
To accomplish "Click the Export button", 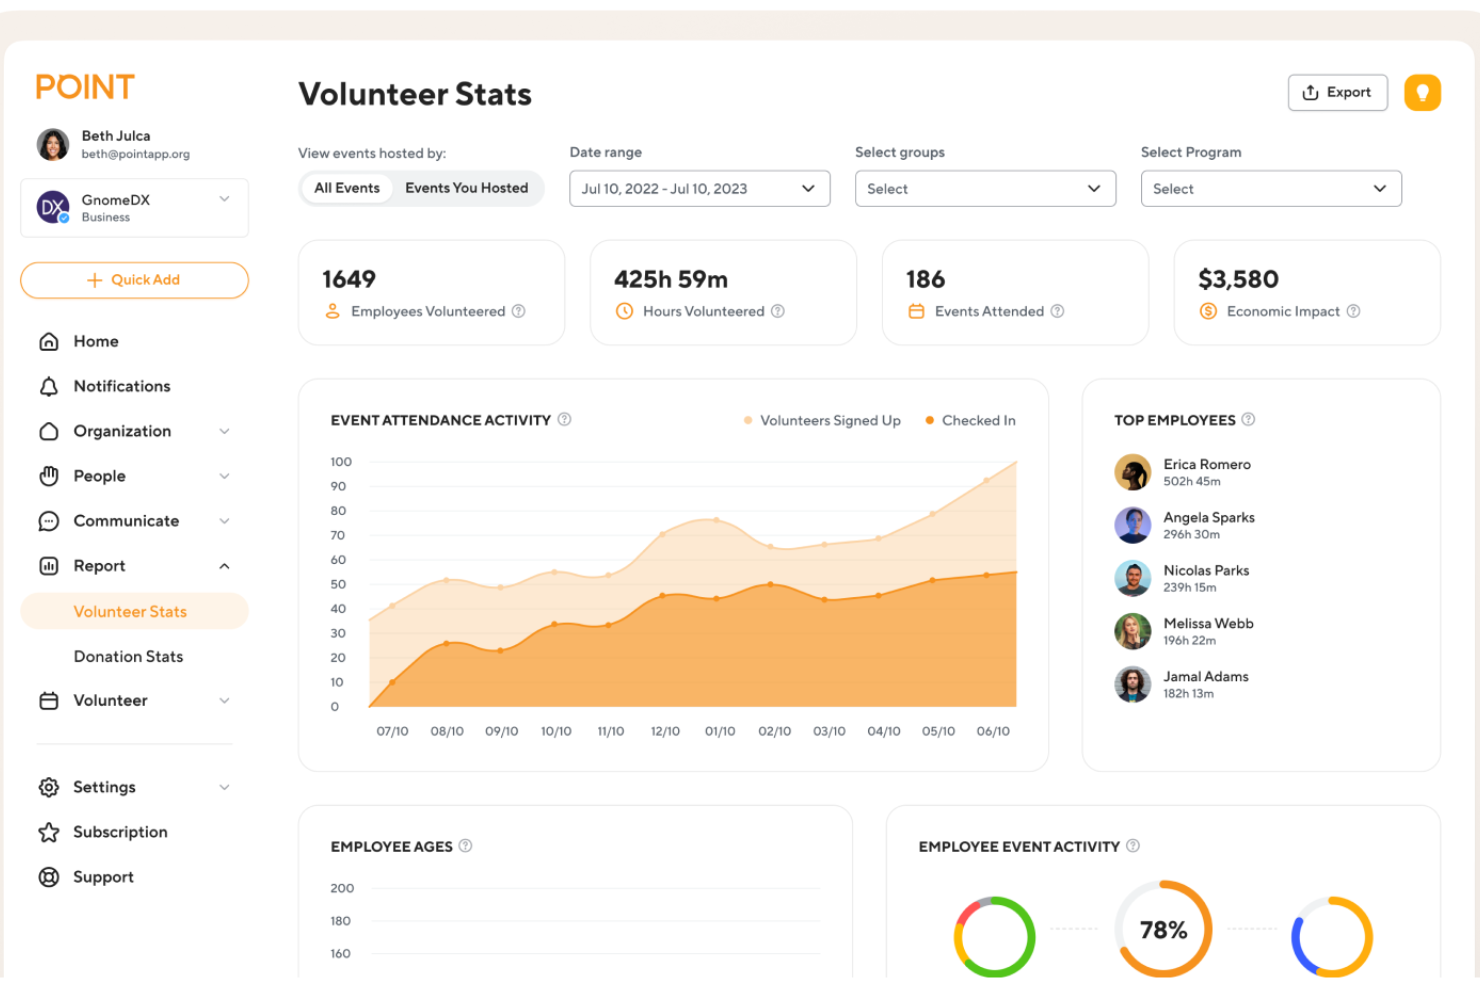I will 1337,92.
